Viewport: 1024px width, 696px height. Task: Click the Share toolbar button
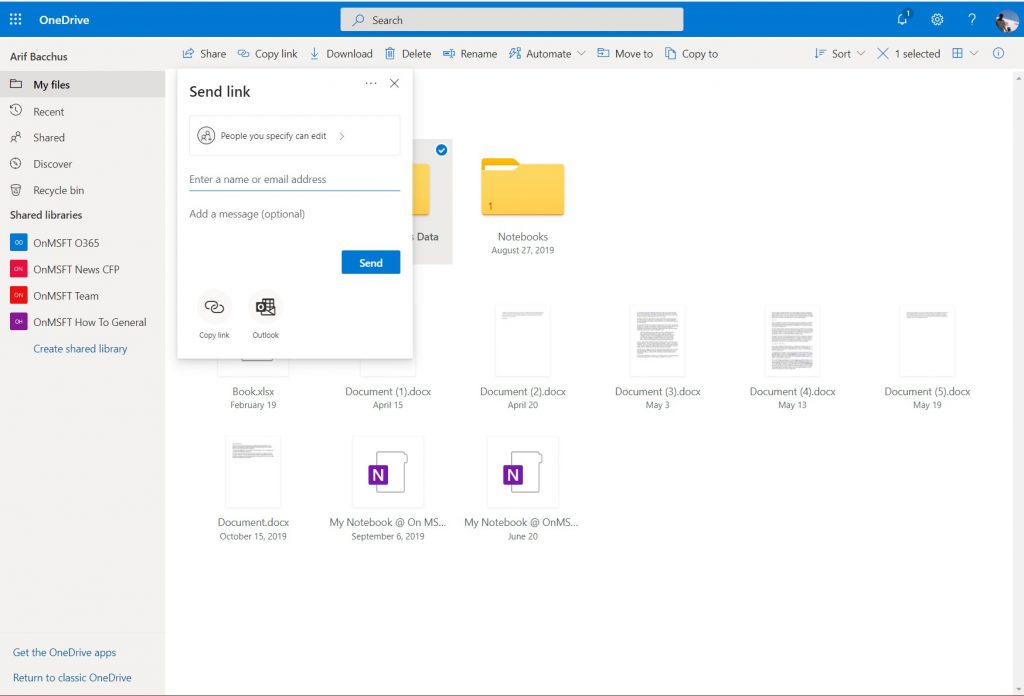pyautogui.click(x=204, y=54)
